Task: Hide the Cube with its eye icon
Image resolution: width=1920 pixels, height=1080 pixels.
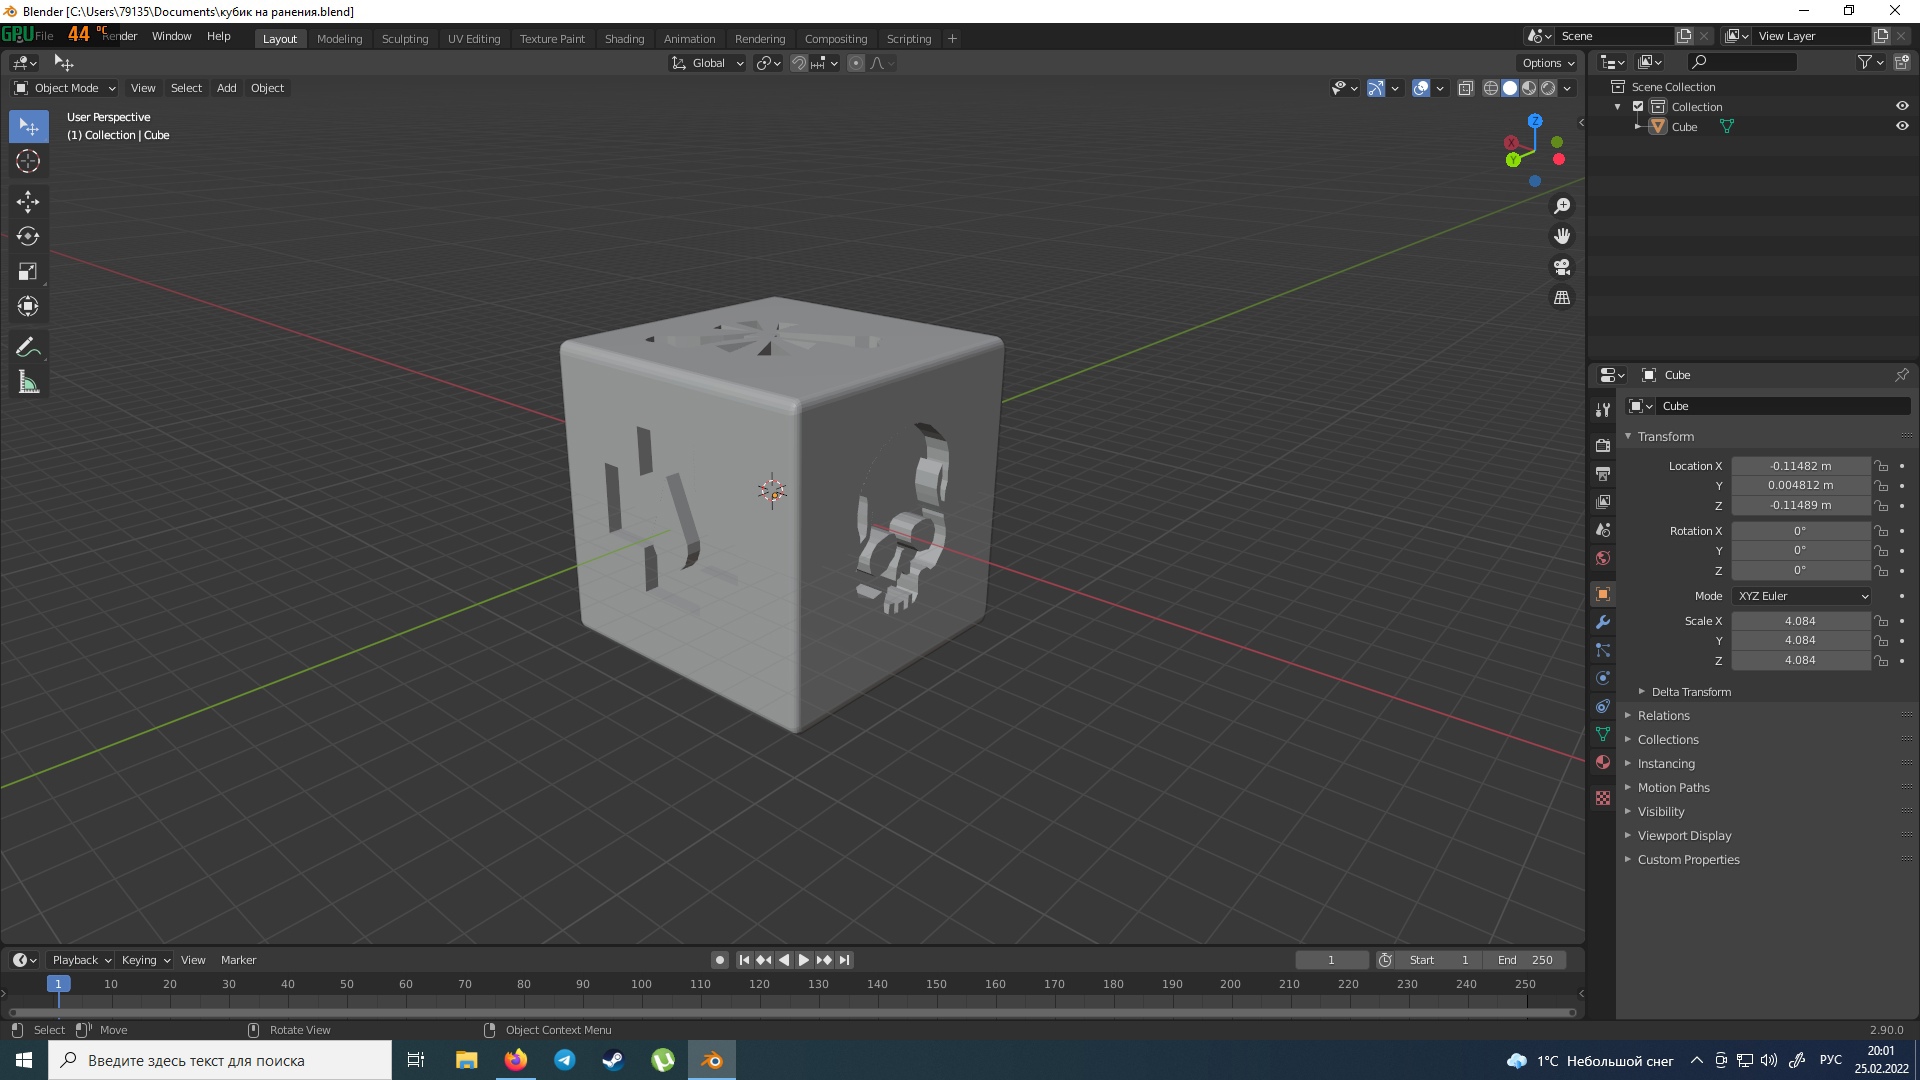Action: [x=1902, y=126]
